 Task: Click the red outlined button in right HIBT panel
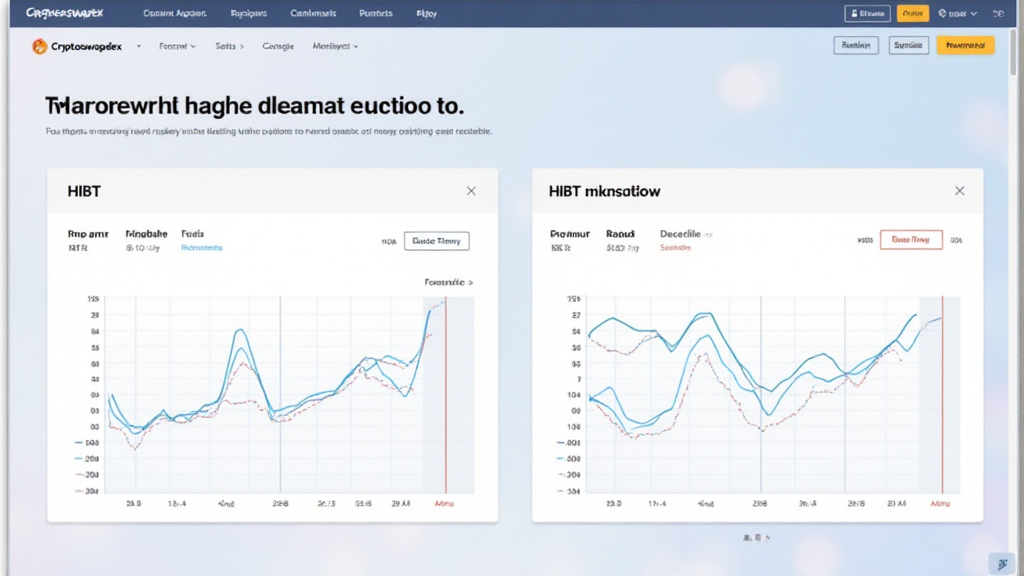(x=910, y=240)
